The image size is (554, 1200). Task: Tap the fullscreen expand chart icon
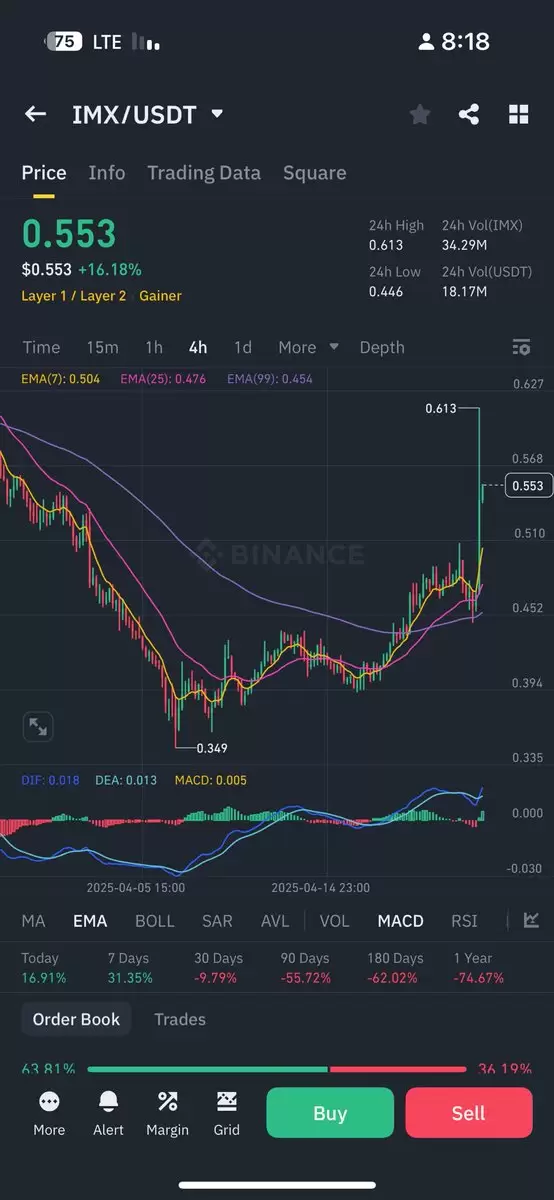pos(37,727)
